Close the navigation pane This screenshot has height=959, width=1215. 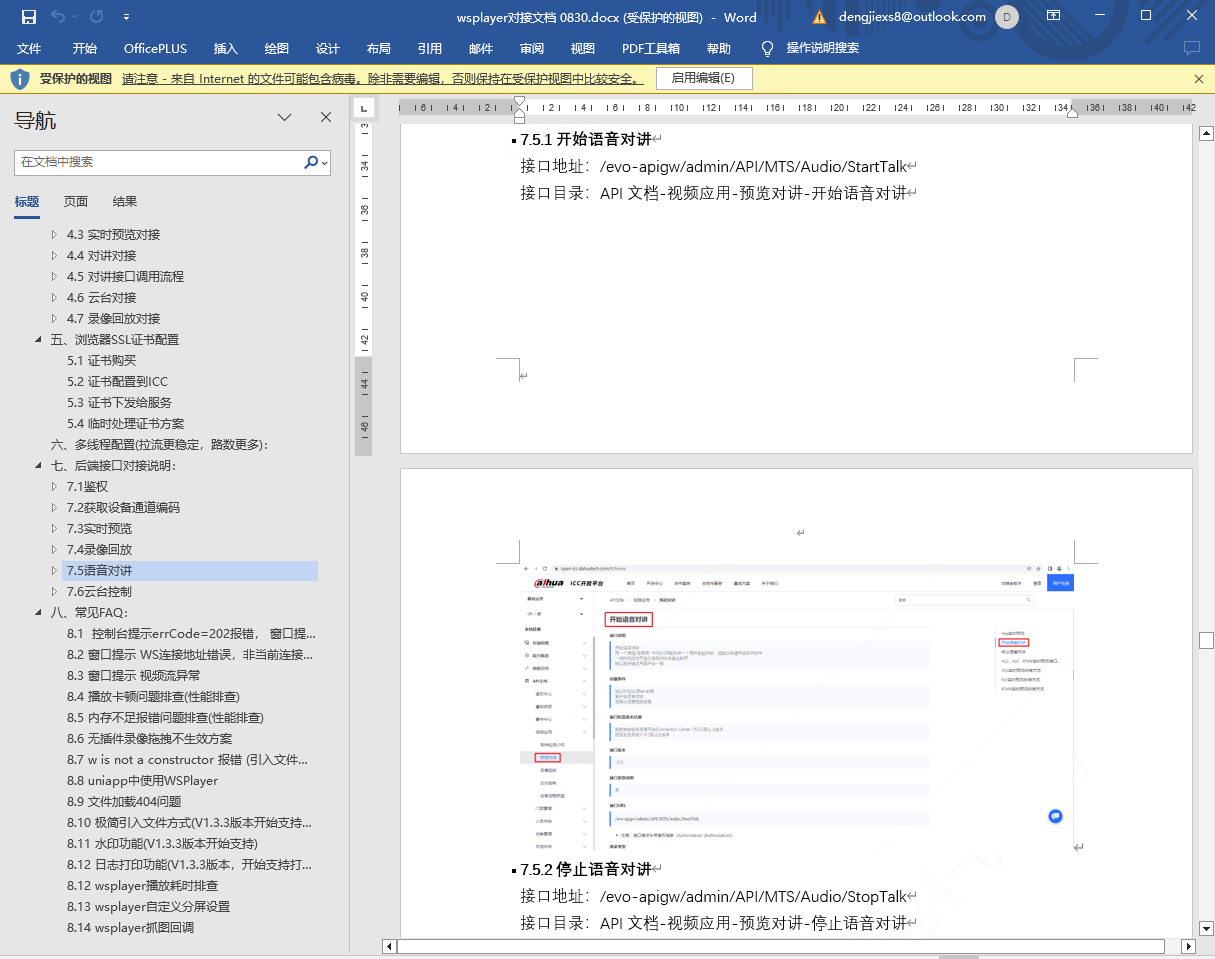click(325, 118)
